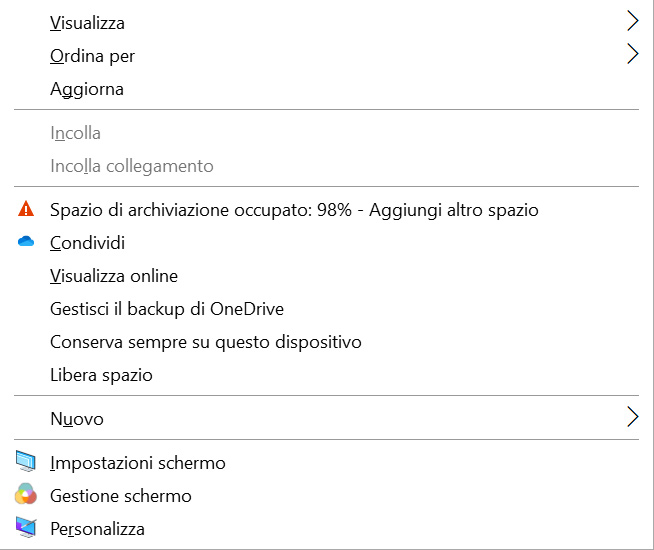The image size is (654, 550).
Task: Click the blue OneDrive cloud icon
Action: pyautogui.click(x=26, y=242)
